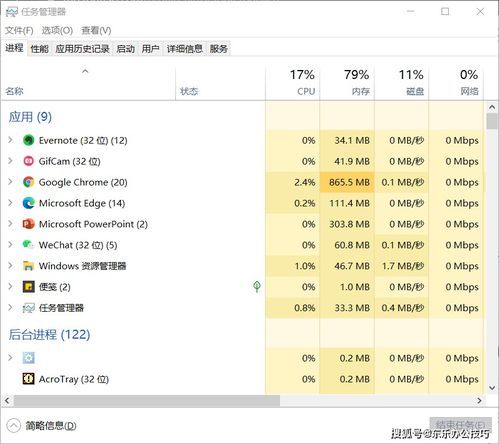This screenshot has height=444, width=499.
Task: Expand the Microsoft PowerPoint process group
Action: (x=10, y=224)
